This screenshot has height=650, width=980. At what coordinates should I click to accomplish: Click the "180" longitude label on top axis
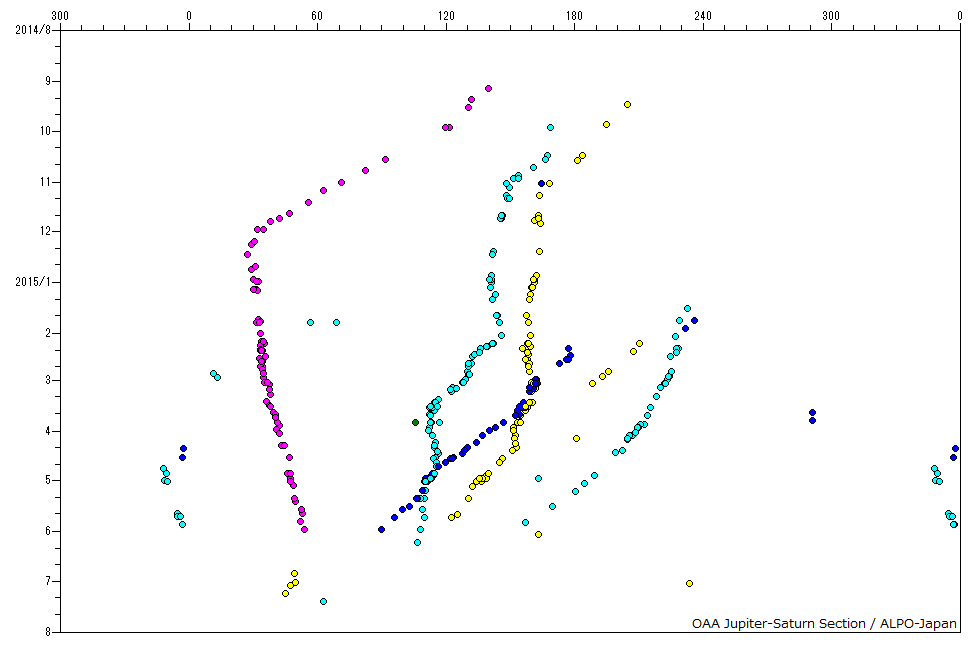[x=574, y=16]
